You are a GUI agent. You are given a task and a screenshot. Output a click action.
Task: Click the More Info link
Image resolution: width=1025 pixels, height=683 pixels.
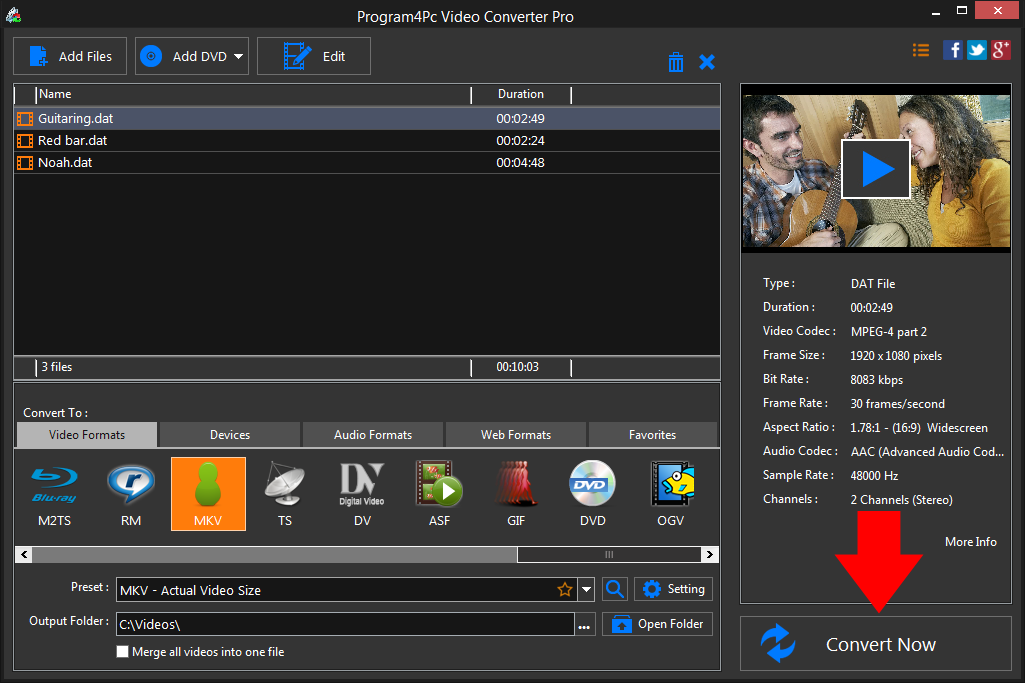coord(970,541)
